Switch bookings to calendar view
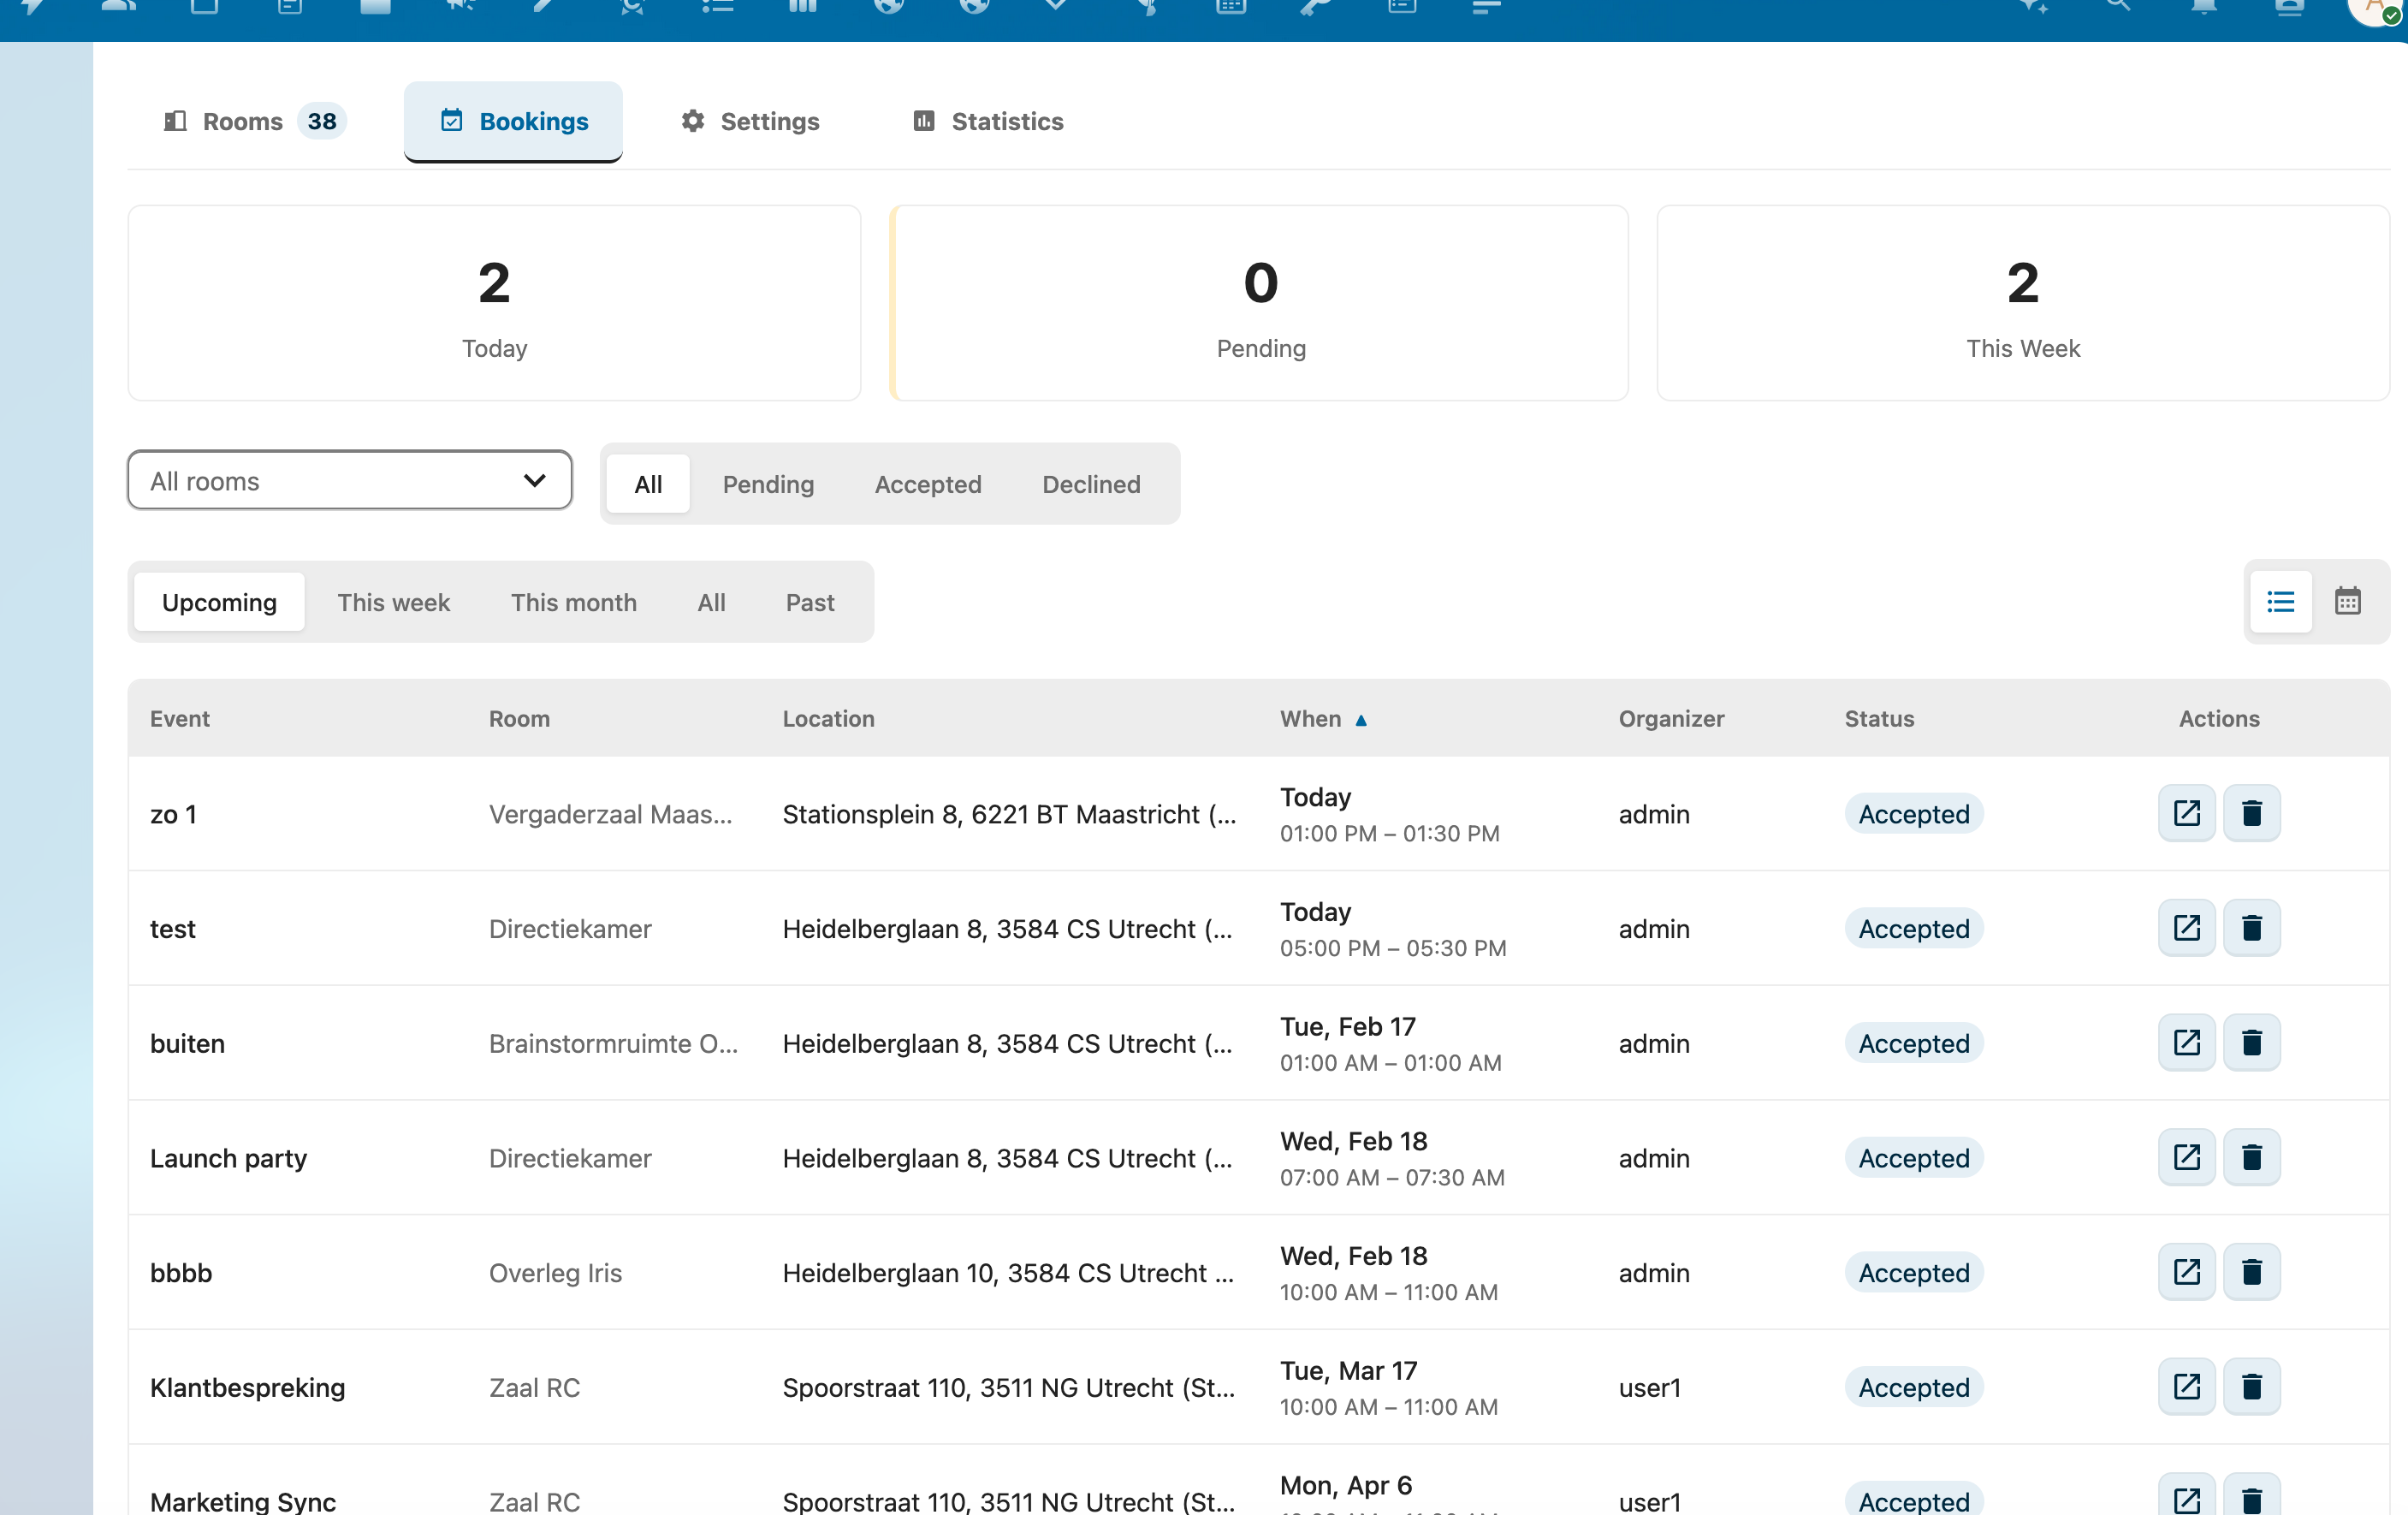This screenshot has height=1515, width=2408. (2348, 601)
